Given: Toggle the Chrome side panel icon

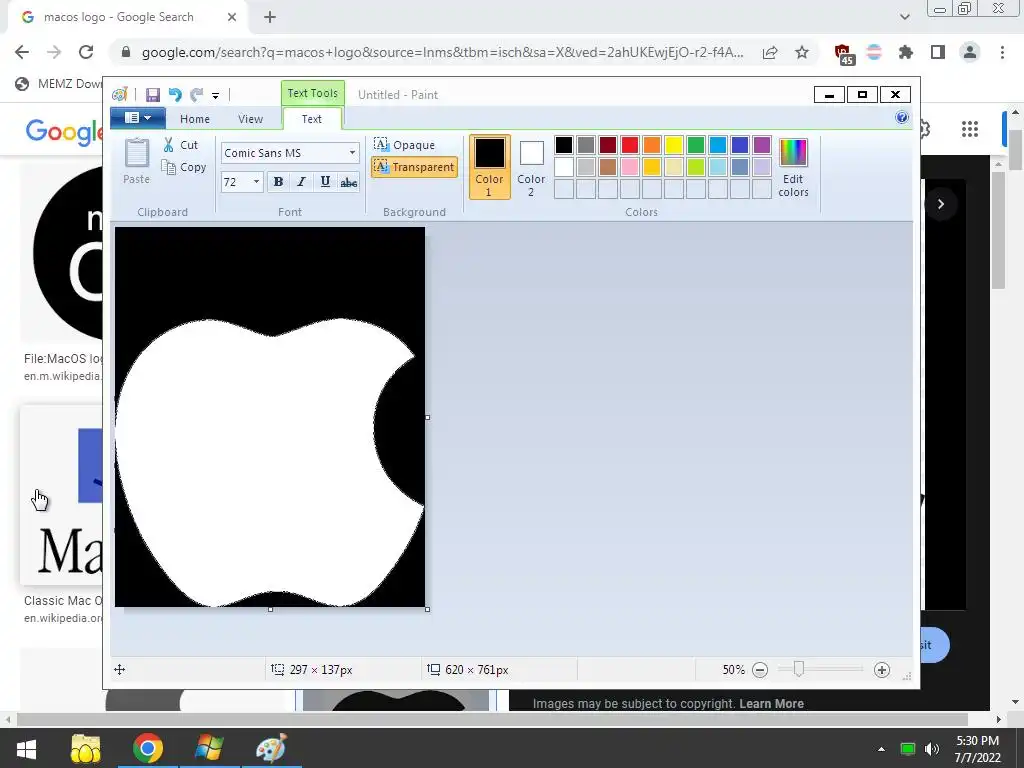Looking at the screenshot, I should tap(938, 52).
